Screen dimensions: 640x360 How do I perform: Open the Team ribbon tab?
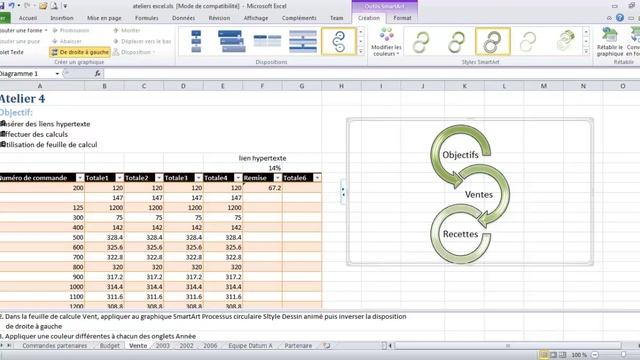336,18
